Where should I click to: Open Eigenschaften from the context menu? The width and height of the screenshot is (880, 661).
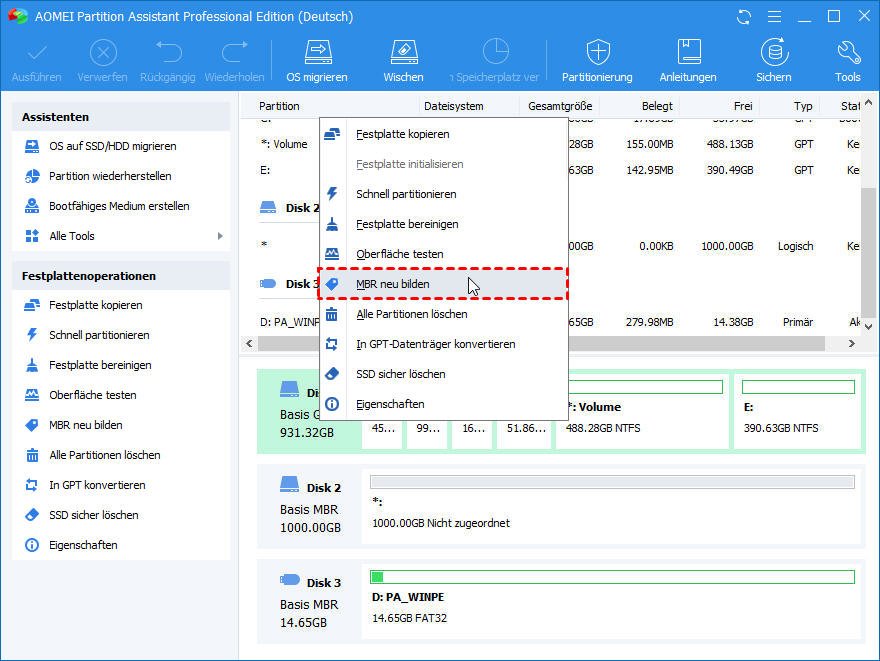pyautogui.click(x=443, y=404)
